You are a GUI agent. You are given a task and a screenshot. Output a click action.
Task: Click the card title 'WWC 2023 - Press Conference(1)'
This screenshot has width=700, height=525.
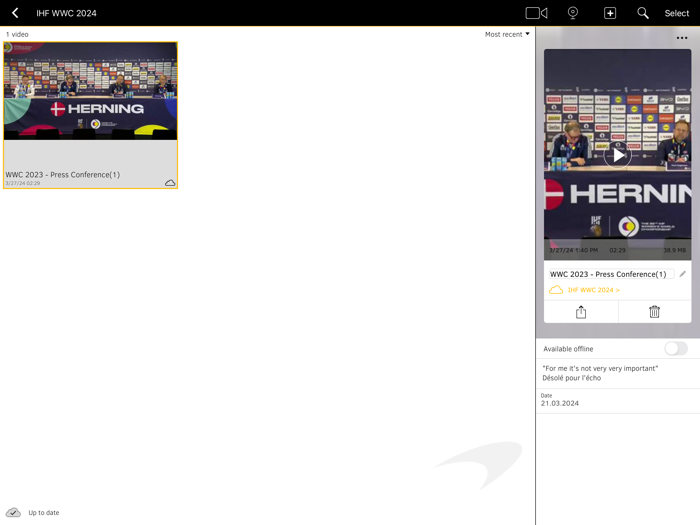[x=62, y=175]
